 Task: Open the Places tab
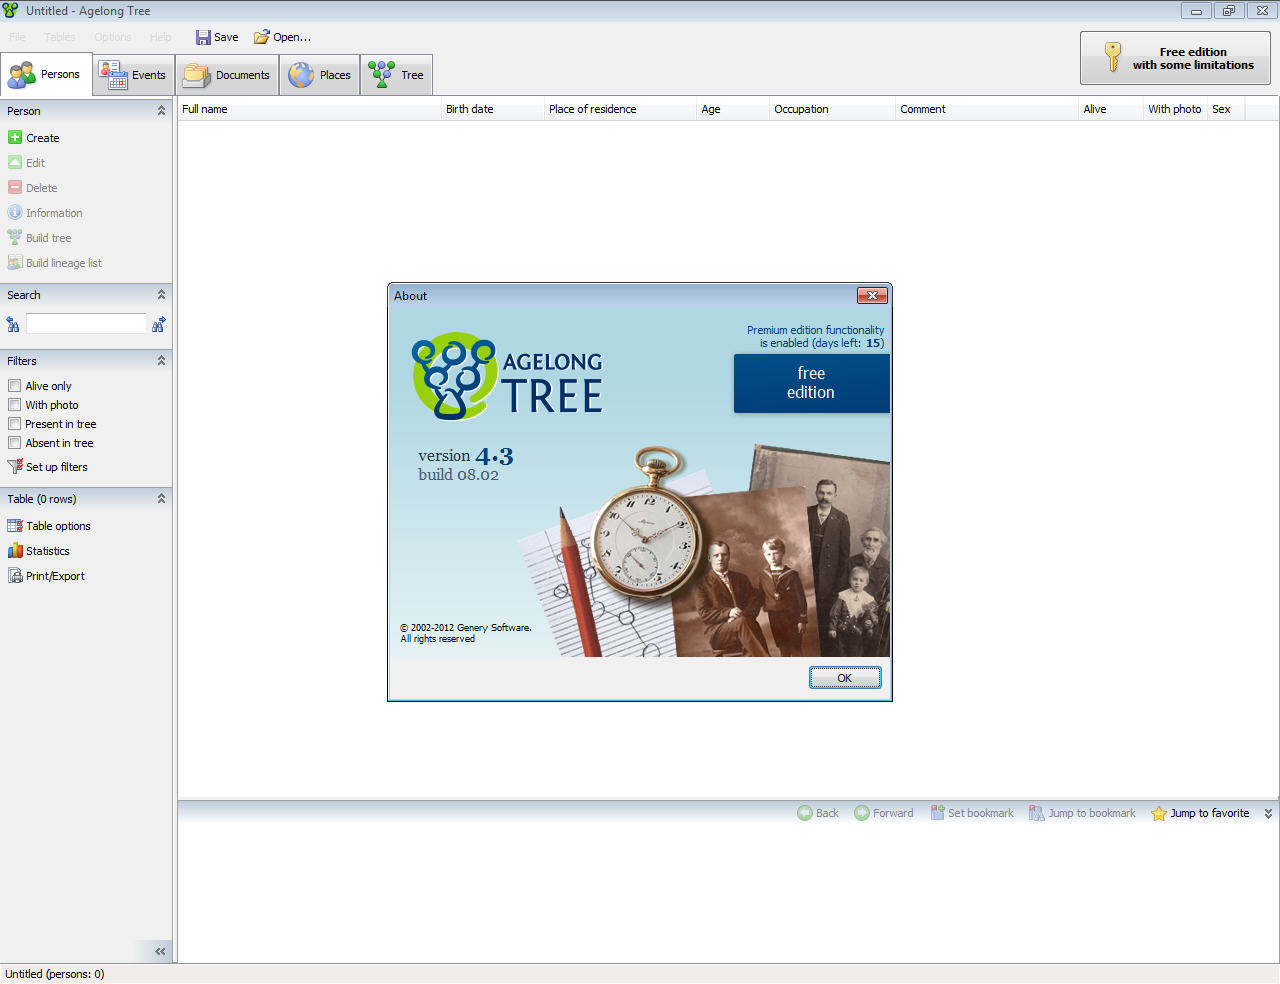click(320, 75)
